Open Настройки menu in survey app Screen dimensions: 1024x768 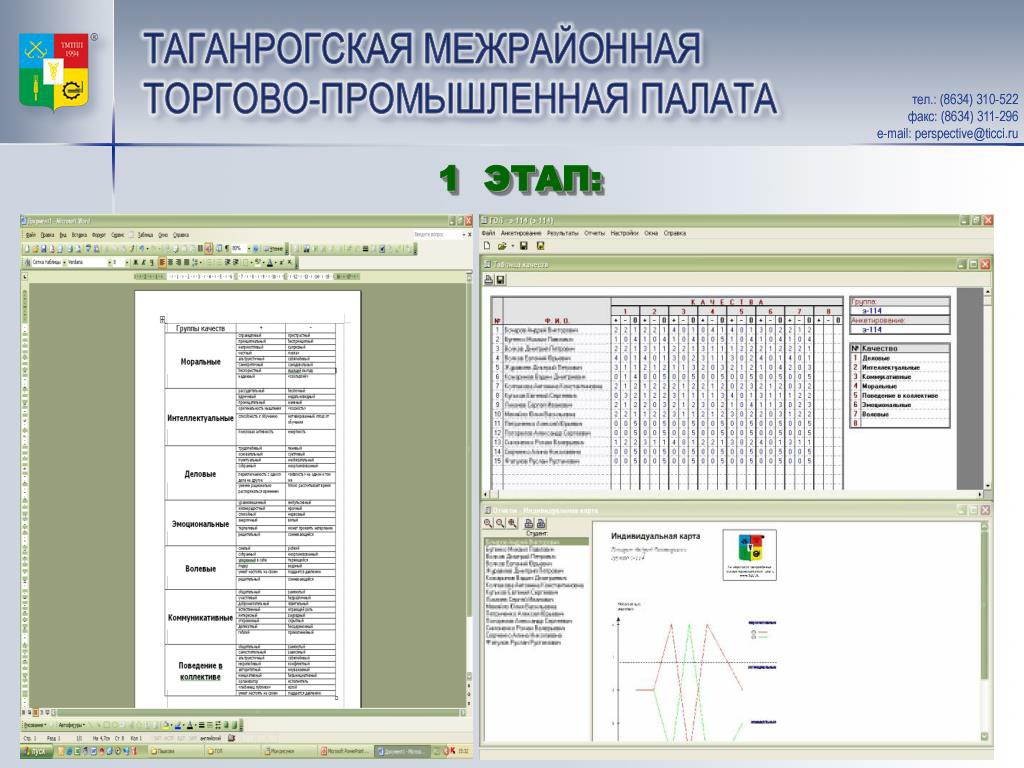(x=624, y=233)
